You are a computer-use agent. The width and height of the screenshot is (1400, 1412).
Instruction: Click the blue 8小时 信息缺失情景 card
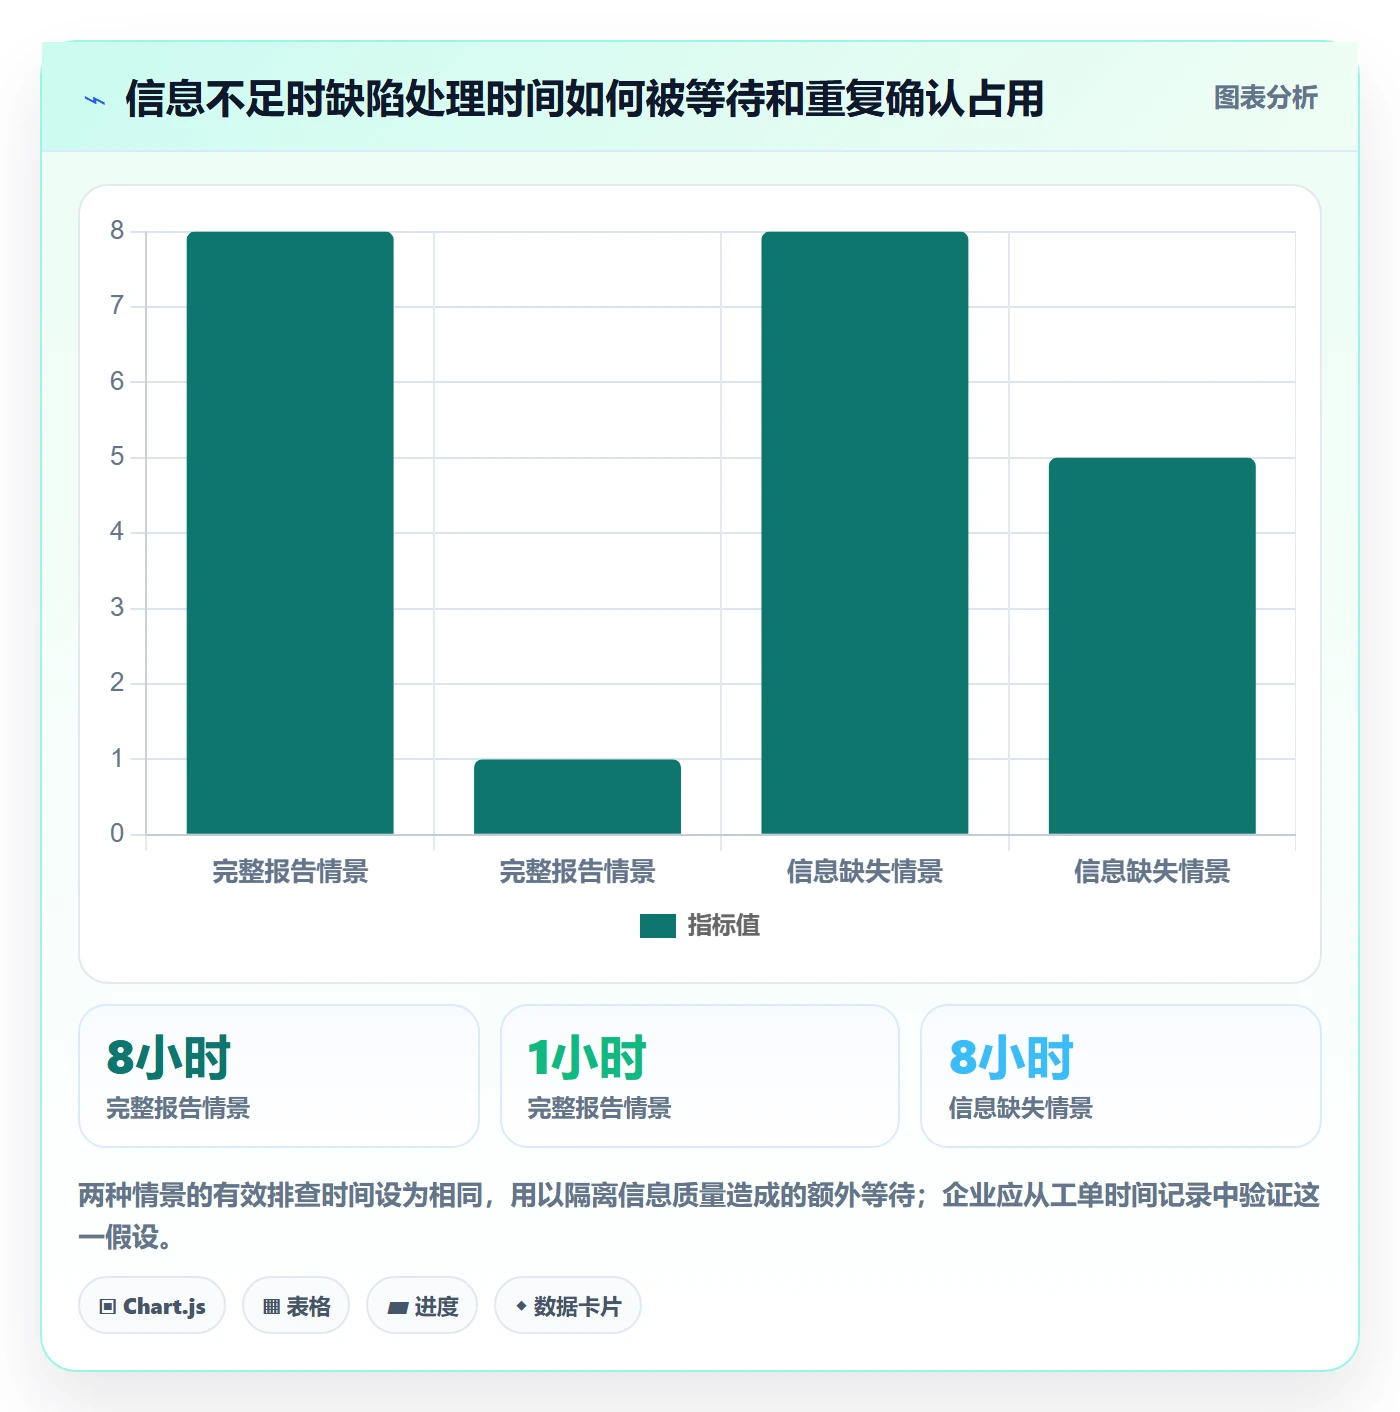pyautogui.click(x=1121, y=1076)
